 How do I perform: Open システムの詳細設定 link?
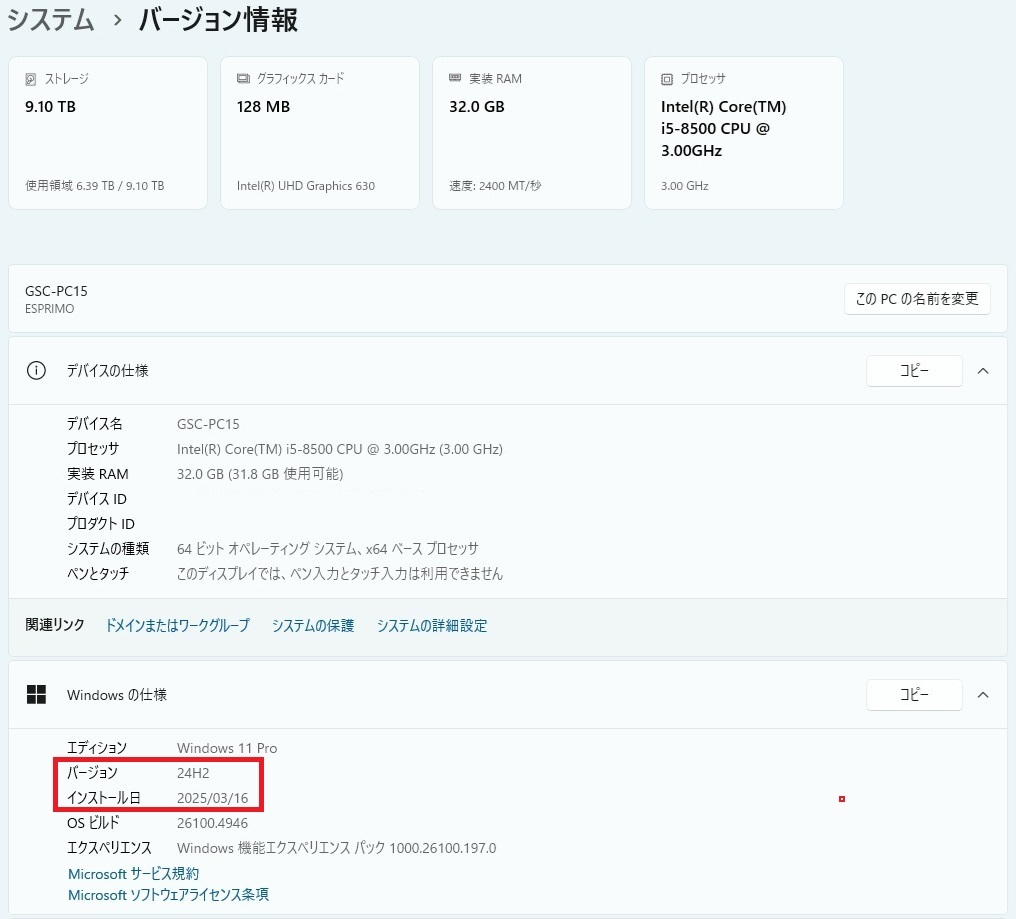[x=432, y=626]
